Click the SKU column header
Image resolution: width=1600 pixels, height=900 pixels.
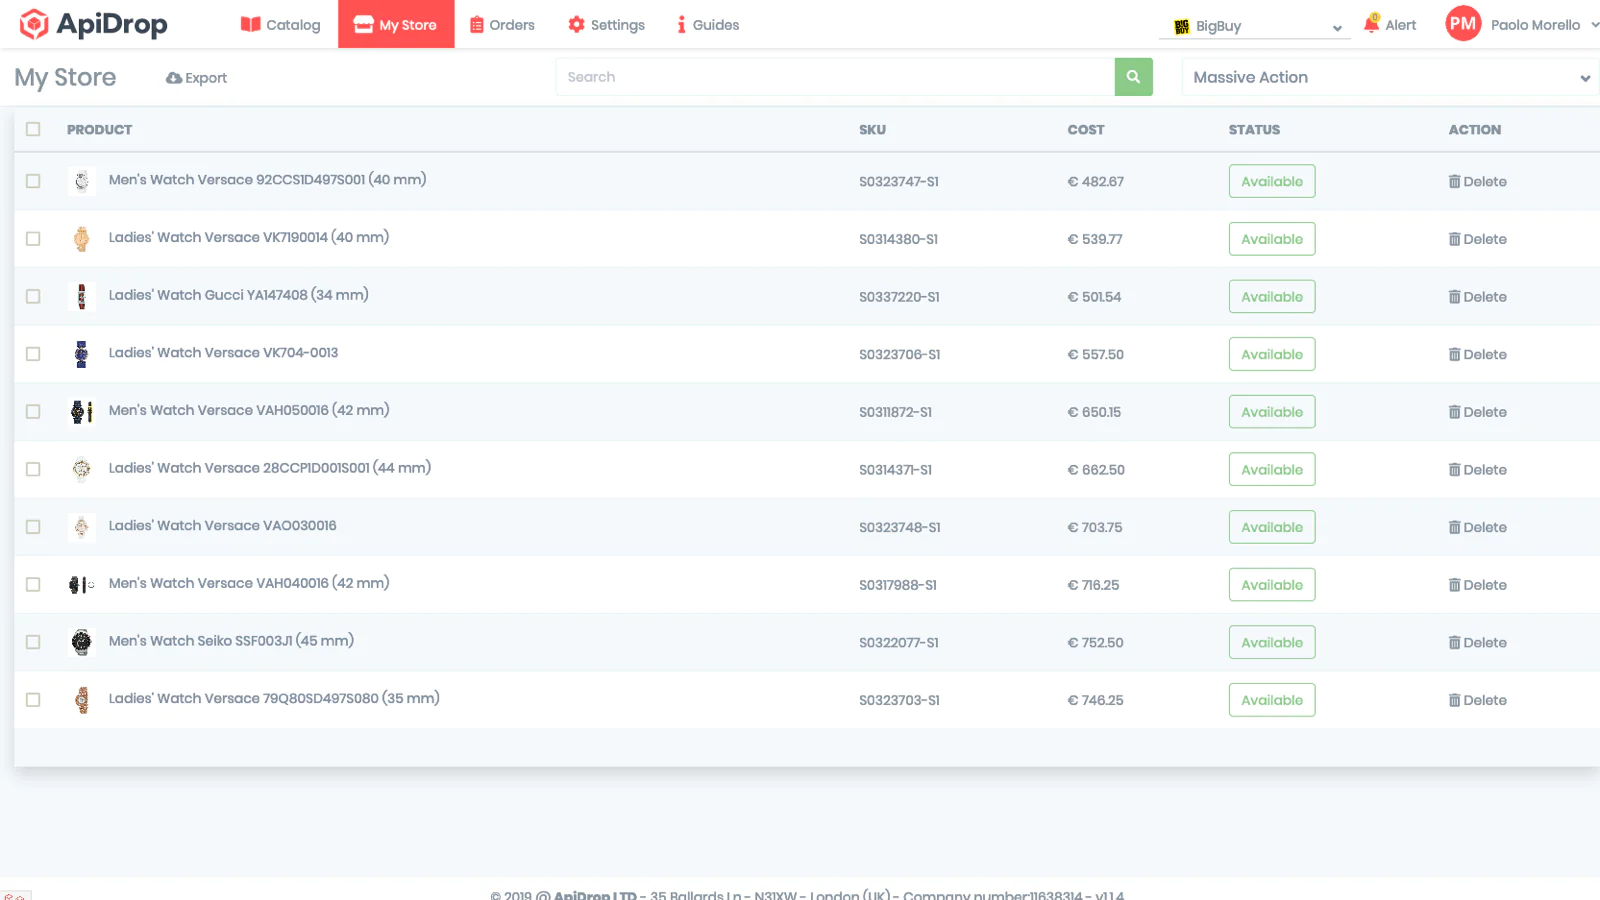tap(872, 130)
